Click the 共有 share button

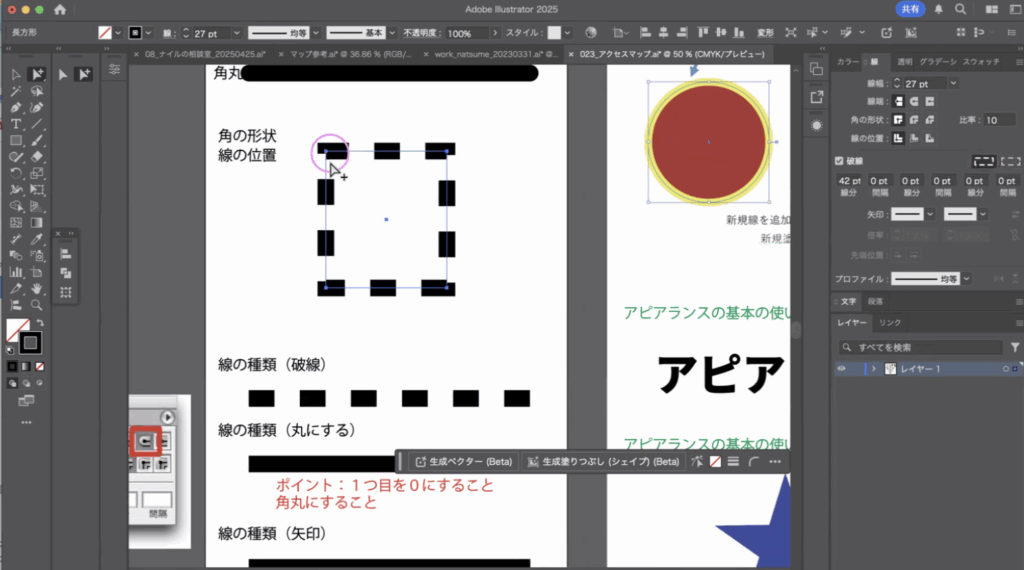click(x=911, y=9)
